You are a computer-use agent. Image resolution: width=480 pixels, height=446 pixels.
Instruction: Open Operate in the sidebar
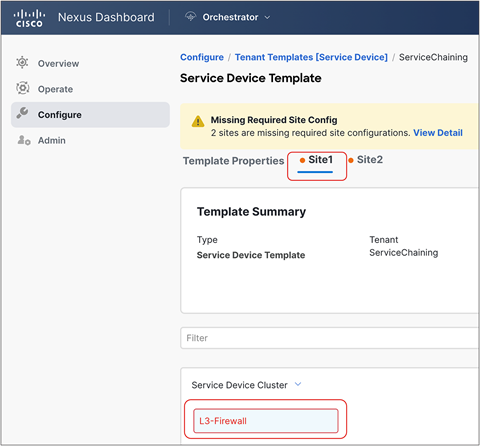(x=55, y=89)
